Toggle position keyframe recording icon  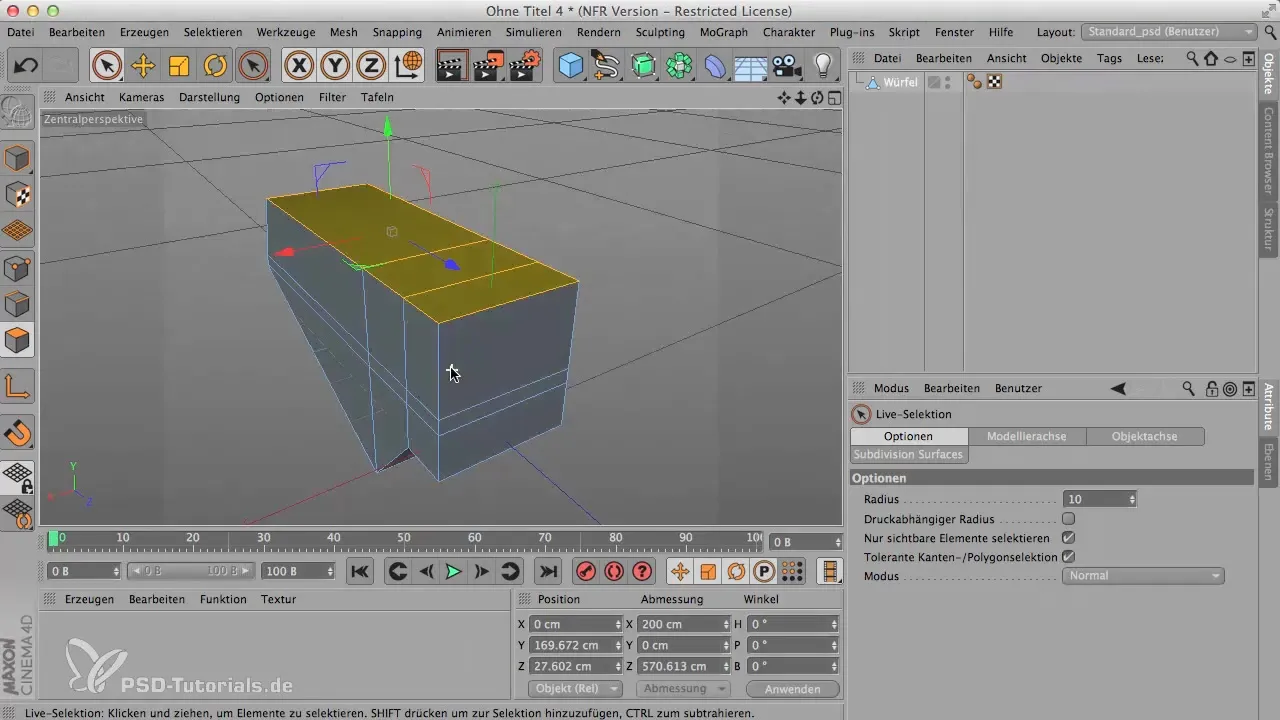(680, 571)
